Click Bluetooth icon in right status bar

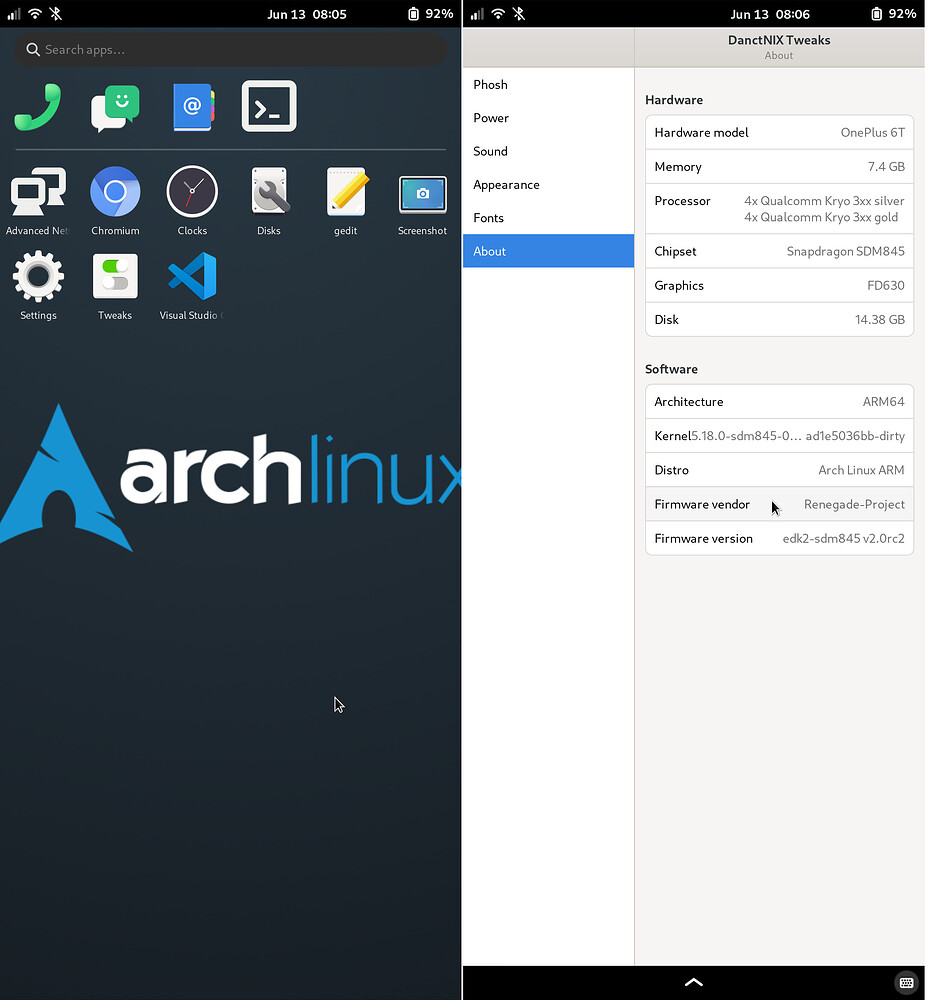click(519, 13)
